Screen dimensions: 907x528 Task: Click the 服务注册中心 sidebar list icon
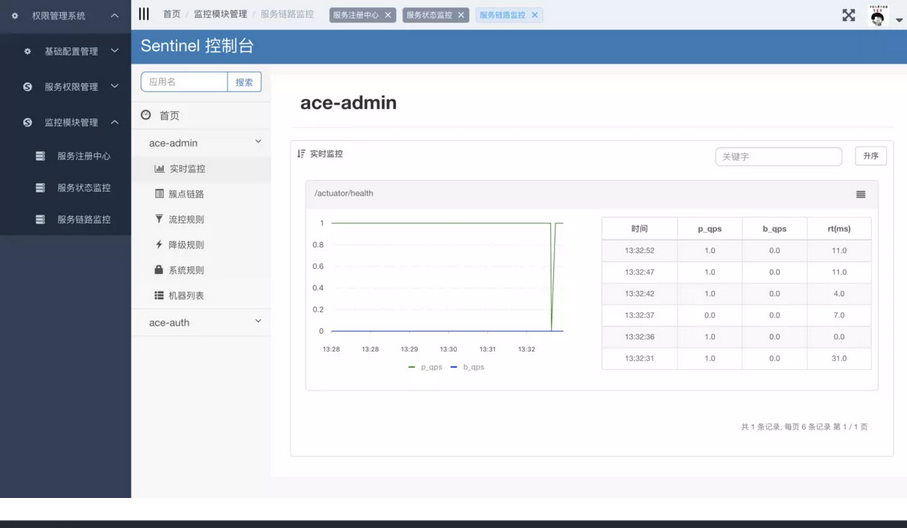tap(40, 156)
